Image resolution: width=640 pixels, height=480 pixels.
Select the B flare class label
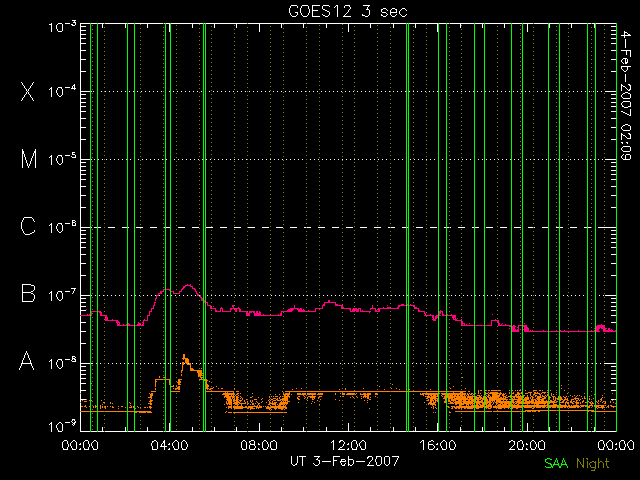click(28, 293)
